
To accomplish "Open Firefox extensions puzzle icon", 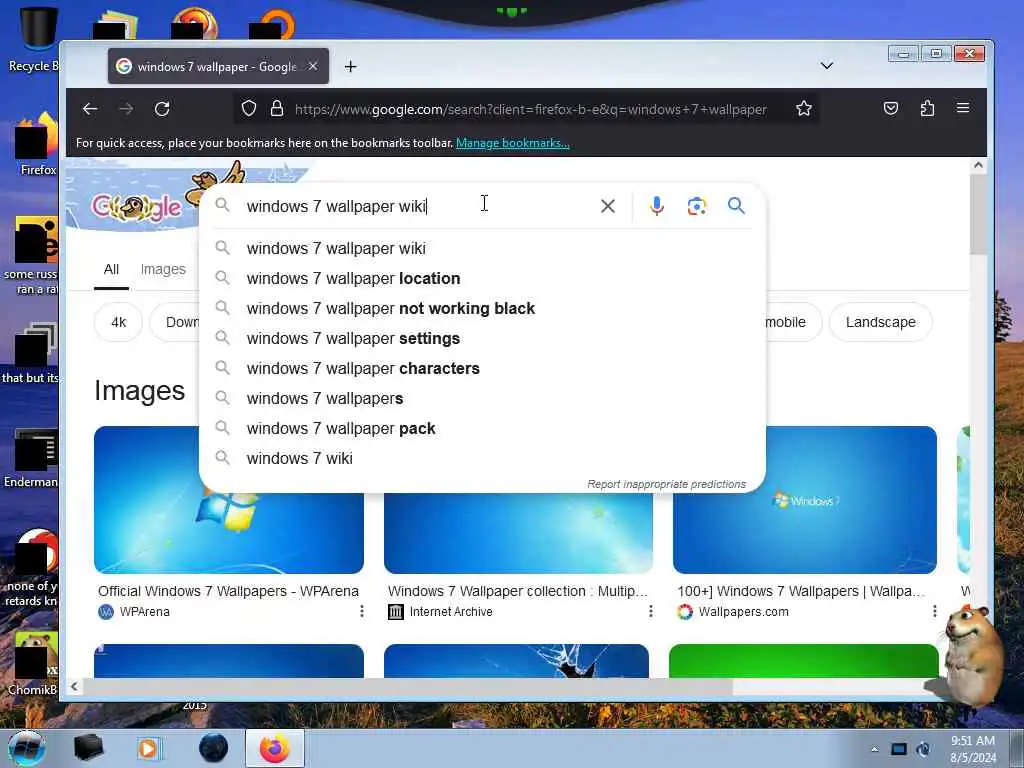I will [x=927, y=108].
